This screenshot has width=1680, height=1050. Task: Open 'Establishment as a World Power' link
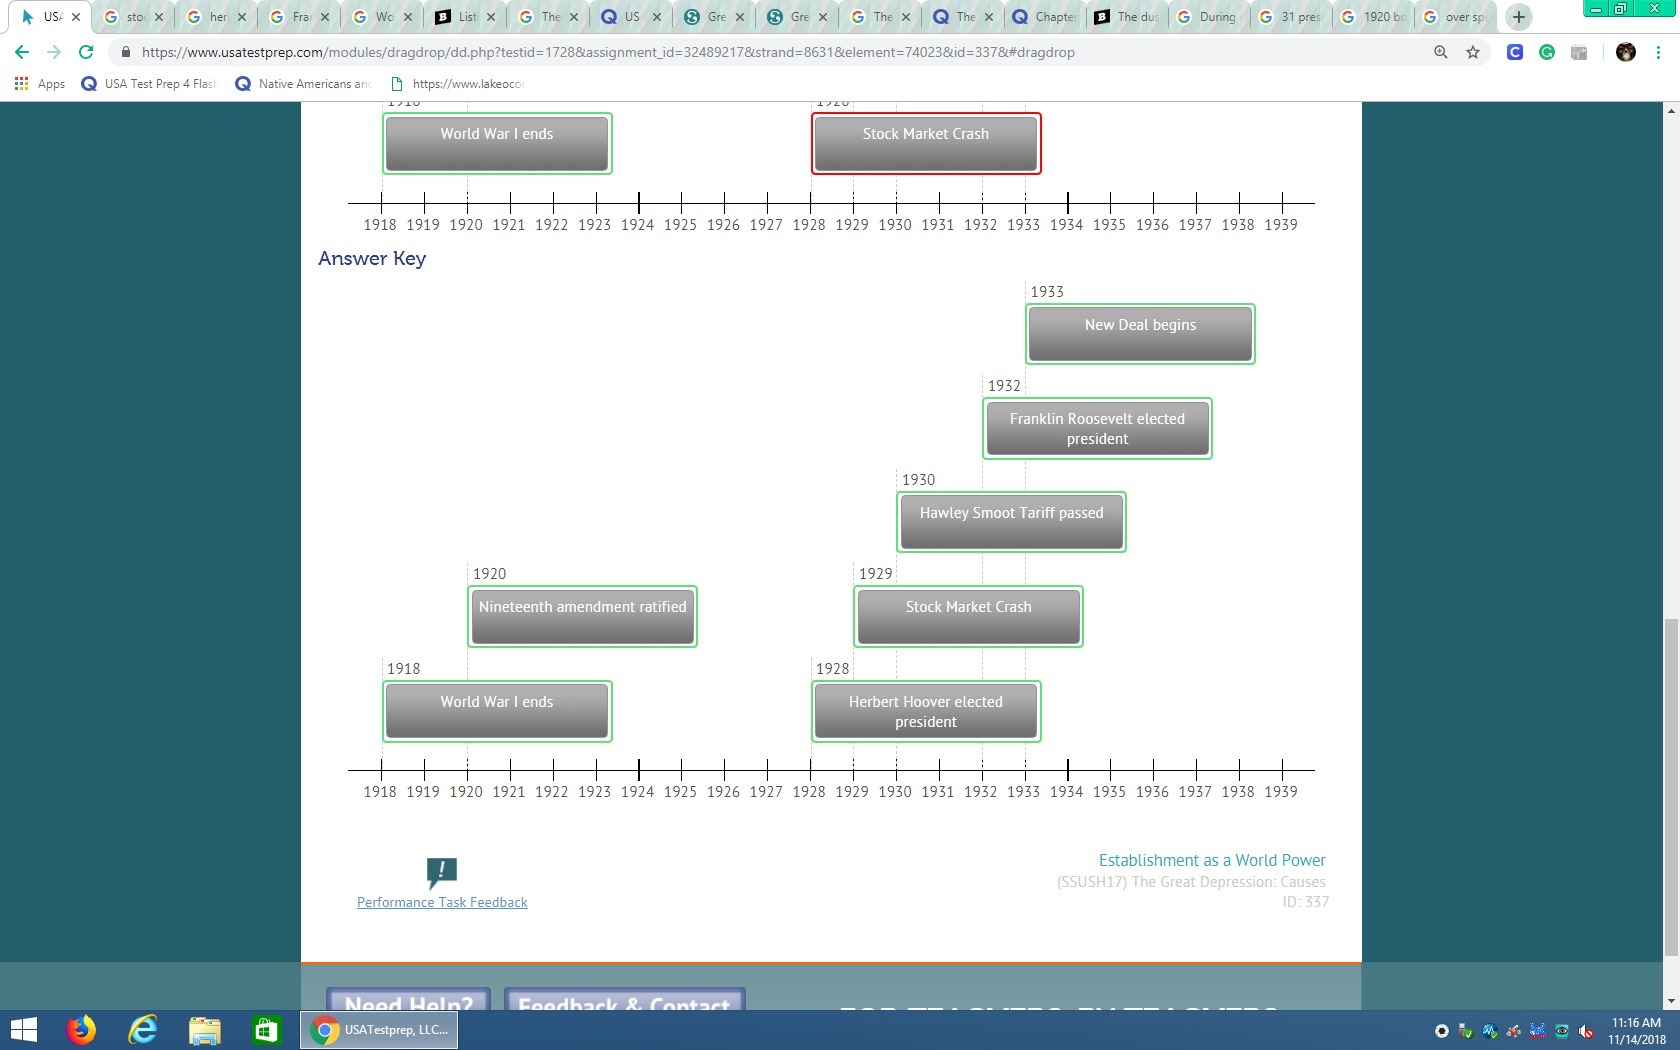pos(1211,860)
